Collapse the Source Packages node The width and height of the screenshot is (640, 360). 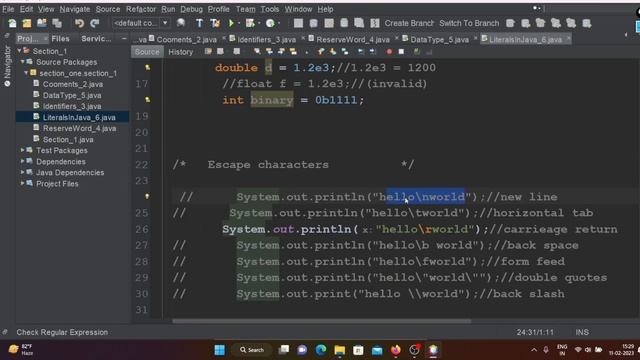click(x=22, y=62)
